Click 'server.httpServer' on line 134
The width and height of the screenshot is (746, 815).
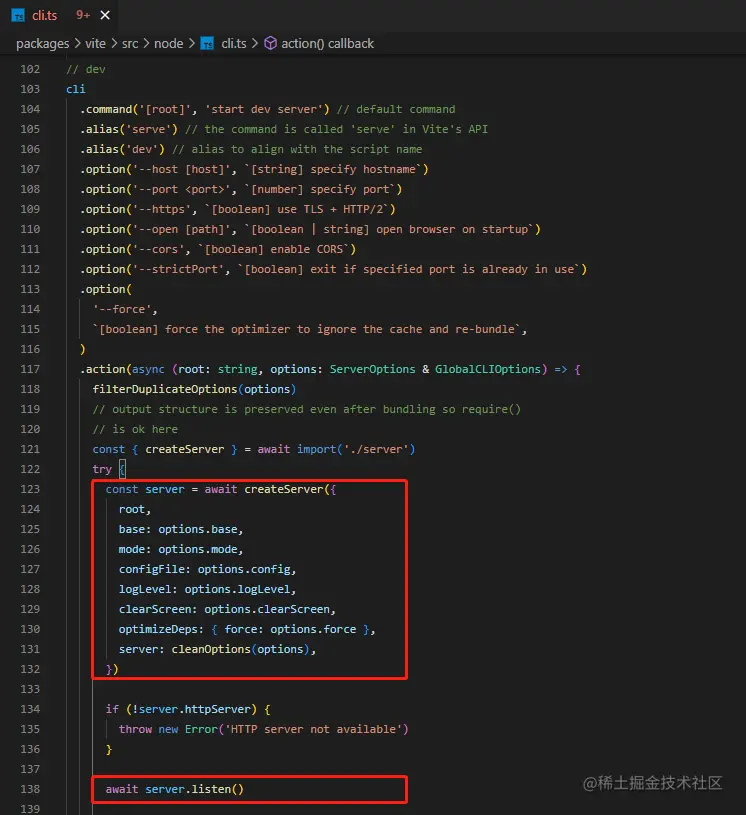tap(194, 709)
